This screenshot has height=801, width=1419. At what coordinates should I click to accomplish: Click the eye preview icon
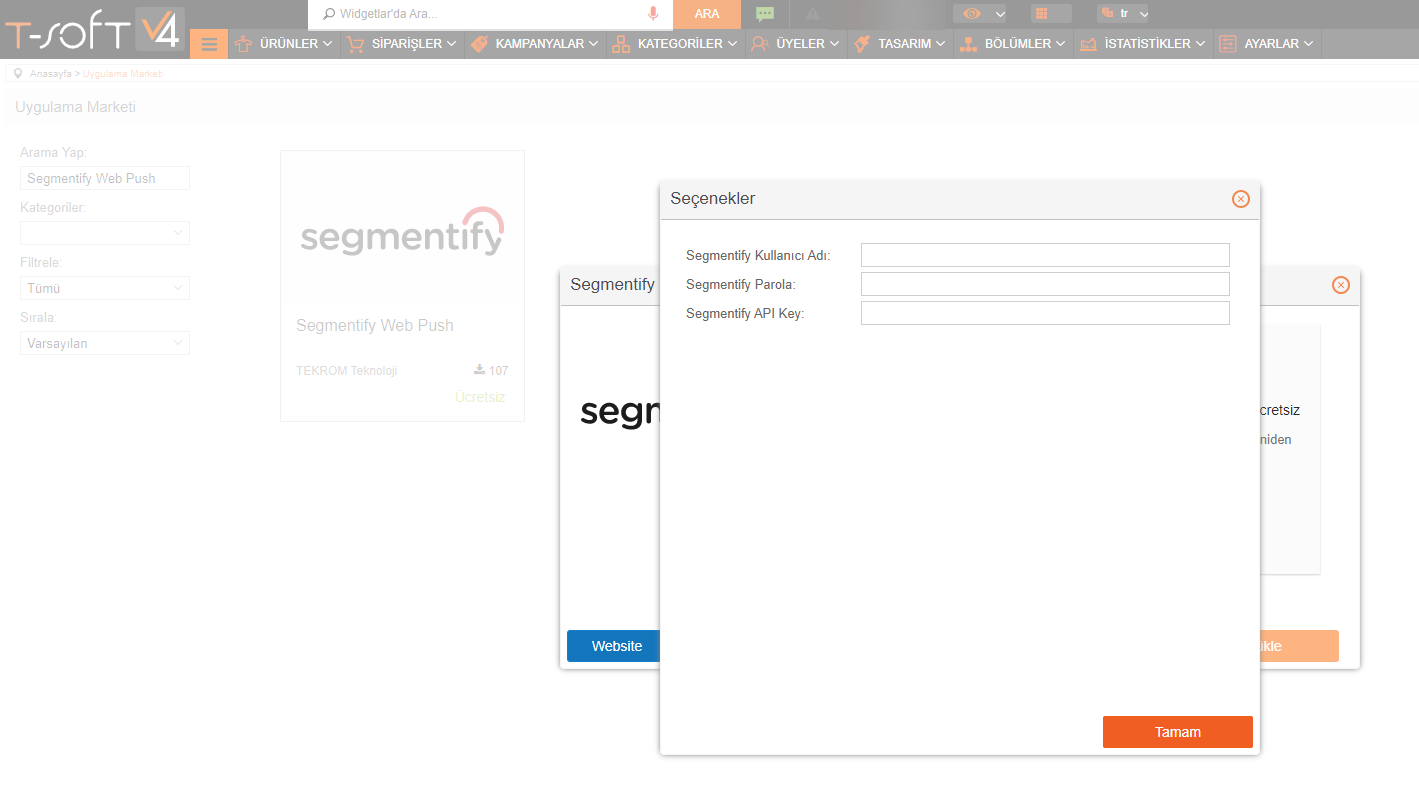pos(972,14)
